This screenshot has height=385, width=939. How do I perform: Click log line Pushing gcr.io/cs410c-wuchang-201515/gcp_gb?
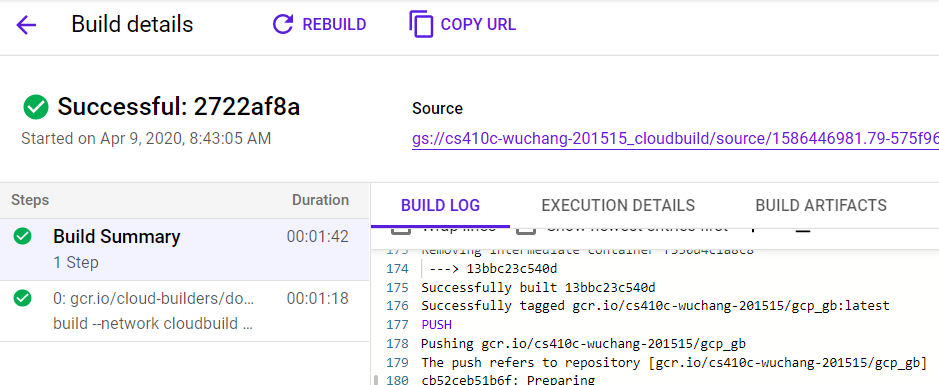click(x=583, y=344)
